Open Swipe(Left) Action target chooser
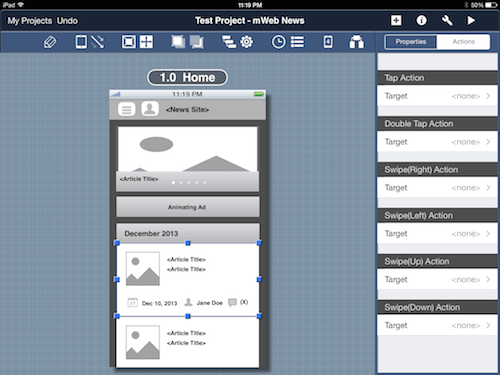The image size is (500, 375). point(437,234)
